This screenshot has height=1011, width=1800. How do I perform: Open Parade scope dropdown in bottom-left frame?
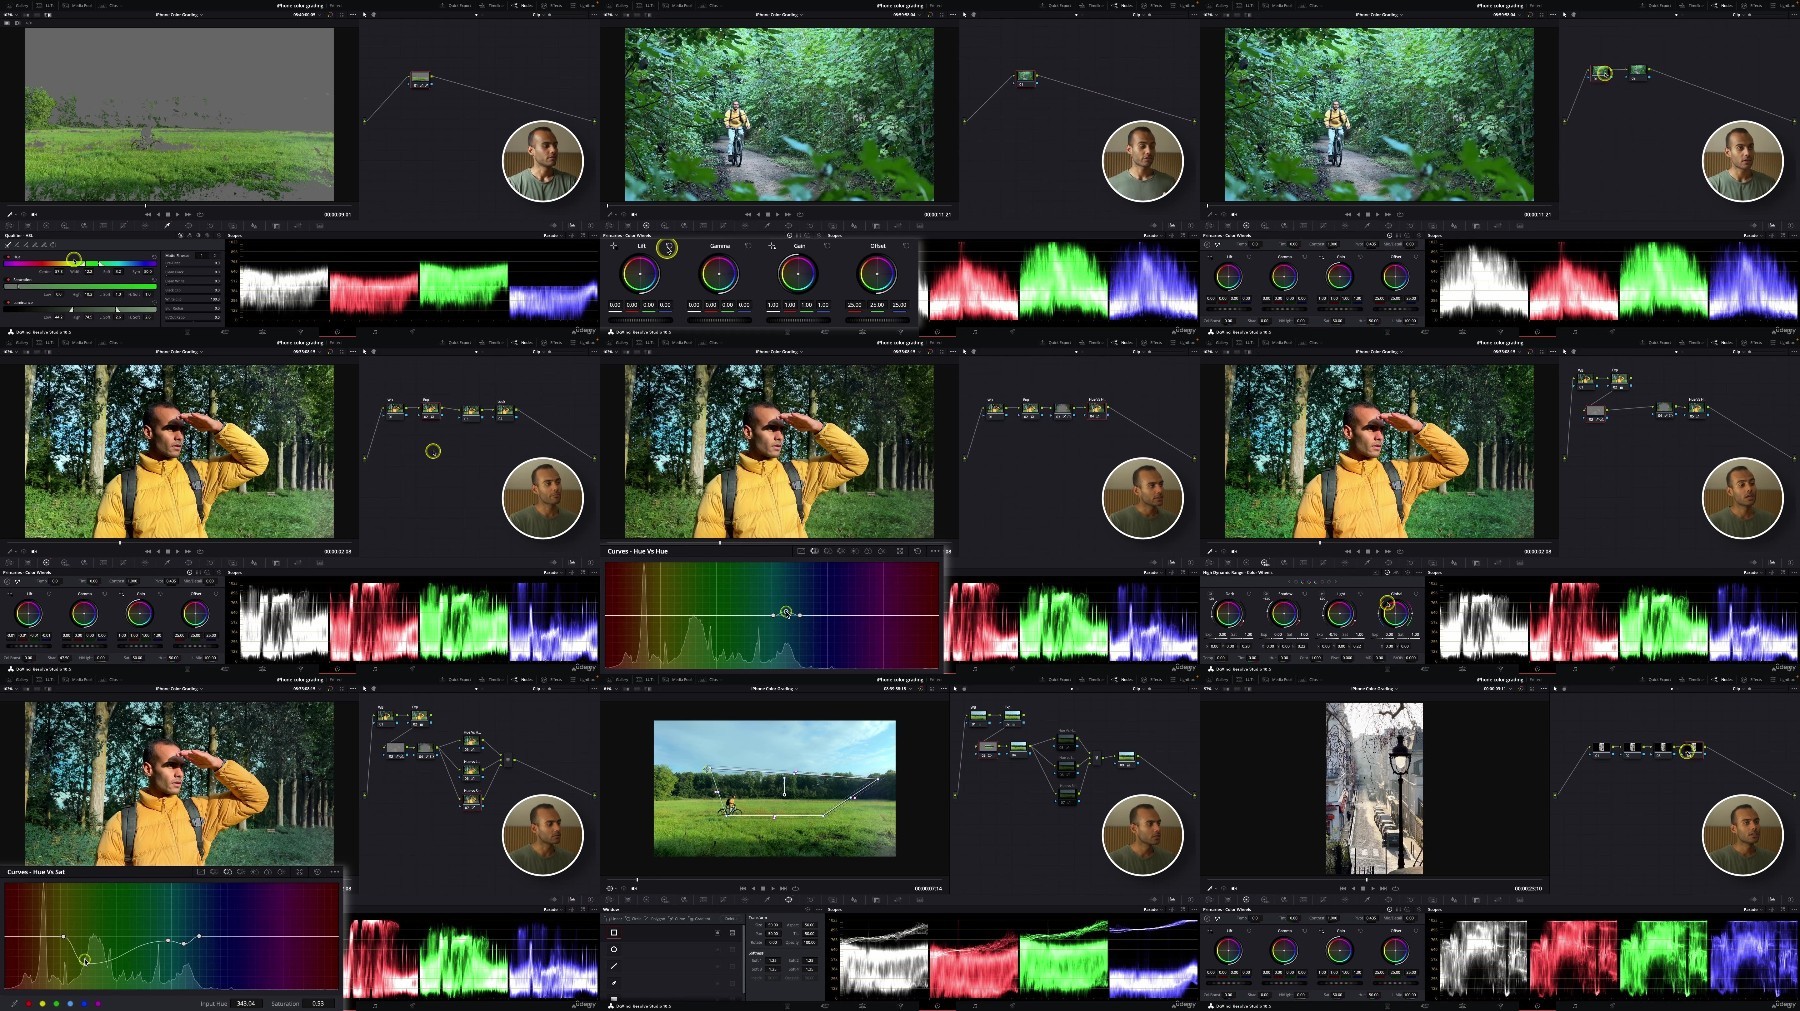(553, 909)
